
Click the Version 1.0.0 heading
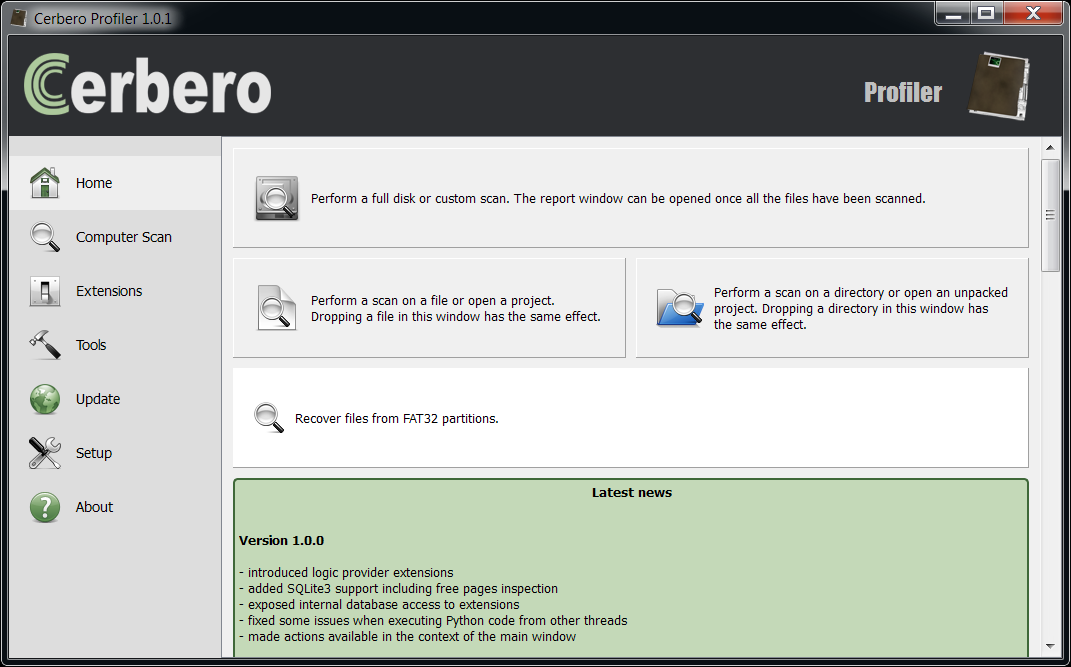coord(281,541)
